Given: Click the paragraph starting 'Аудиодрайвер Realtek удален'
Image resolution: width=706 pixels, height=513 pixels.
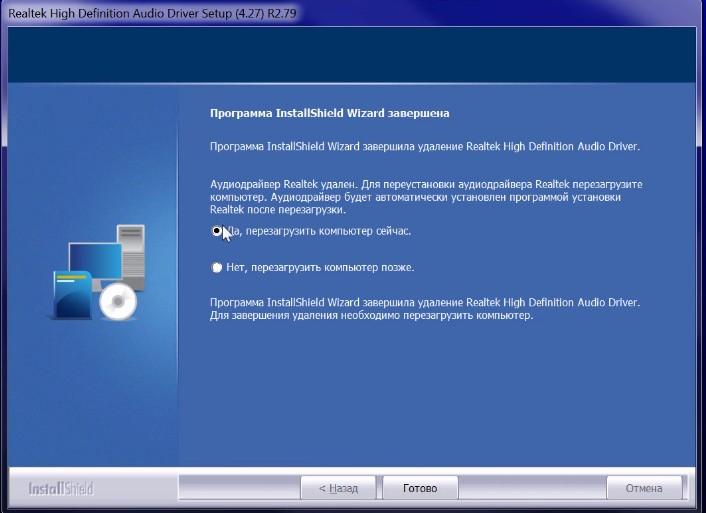Looking at the screenshot, I should pos(426,197).
